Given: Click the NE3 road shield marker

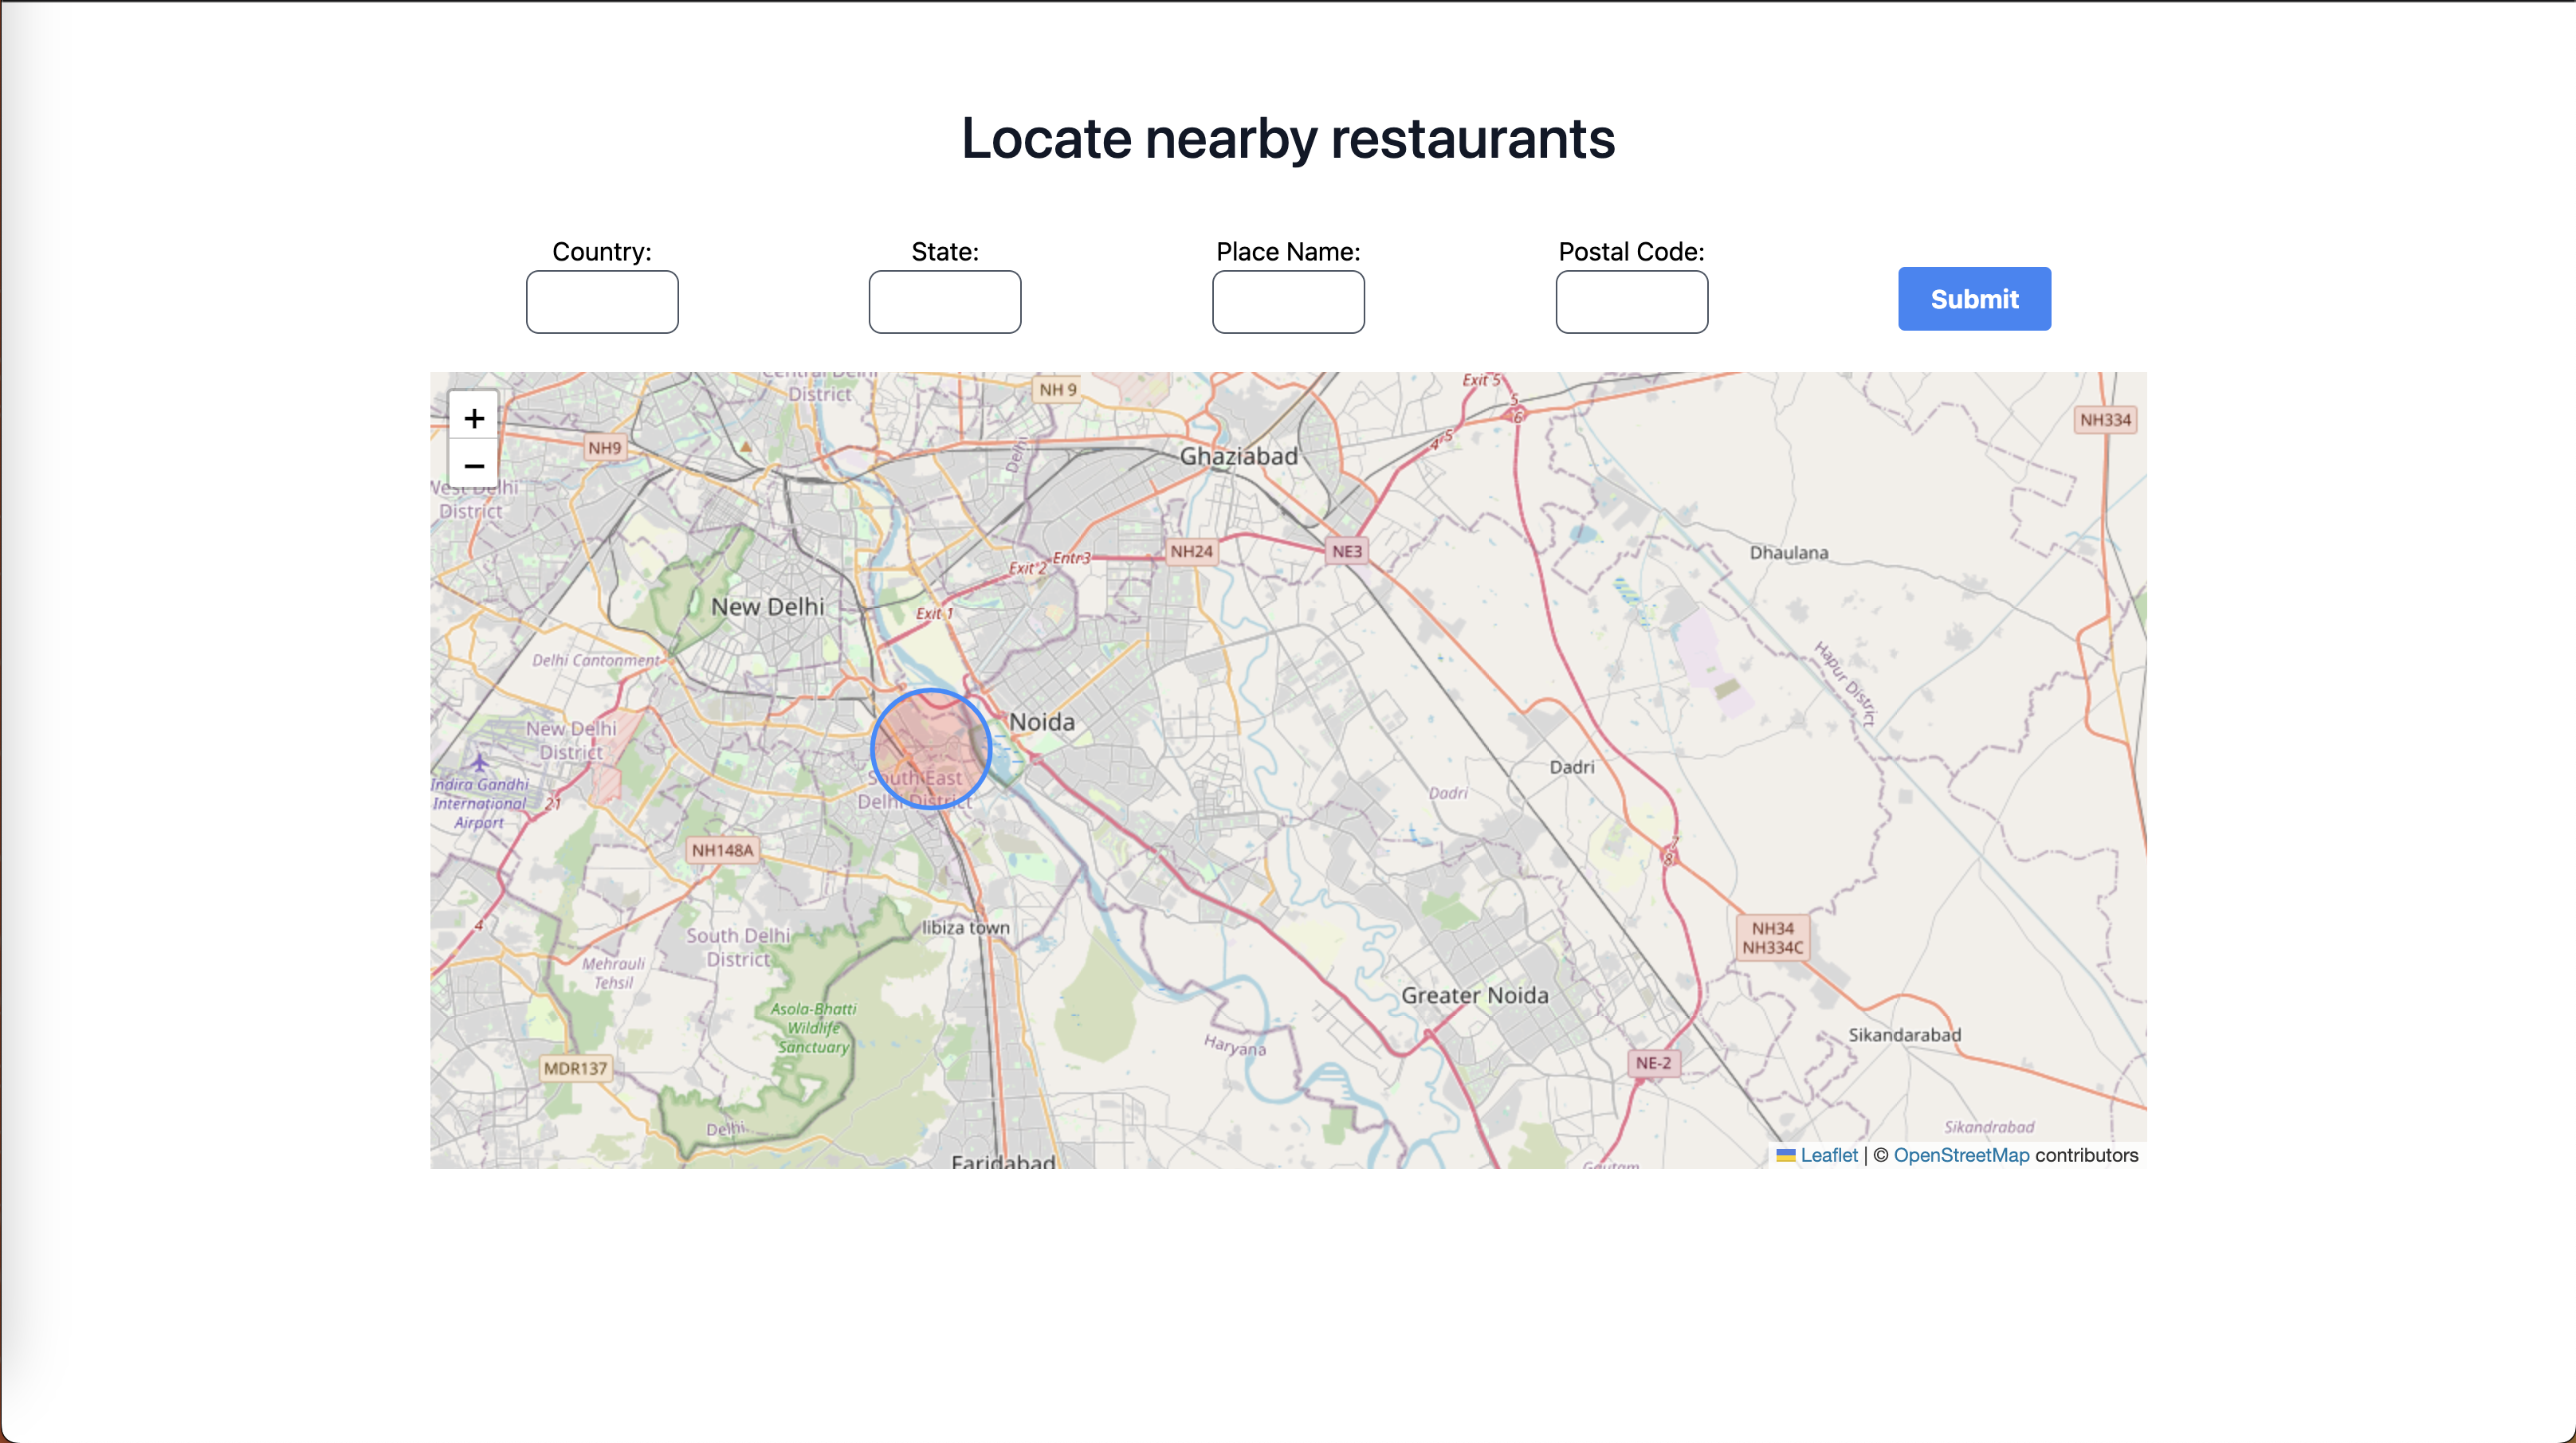Looking at the screenshot, I should tap(1346, 552).
